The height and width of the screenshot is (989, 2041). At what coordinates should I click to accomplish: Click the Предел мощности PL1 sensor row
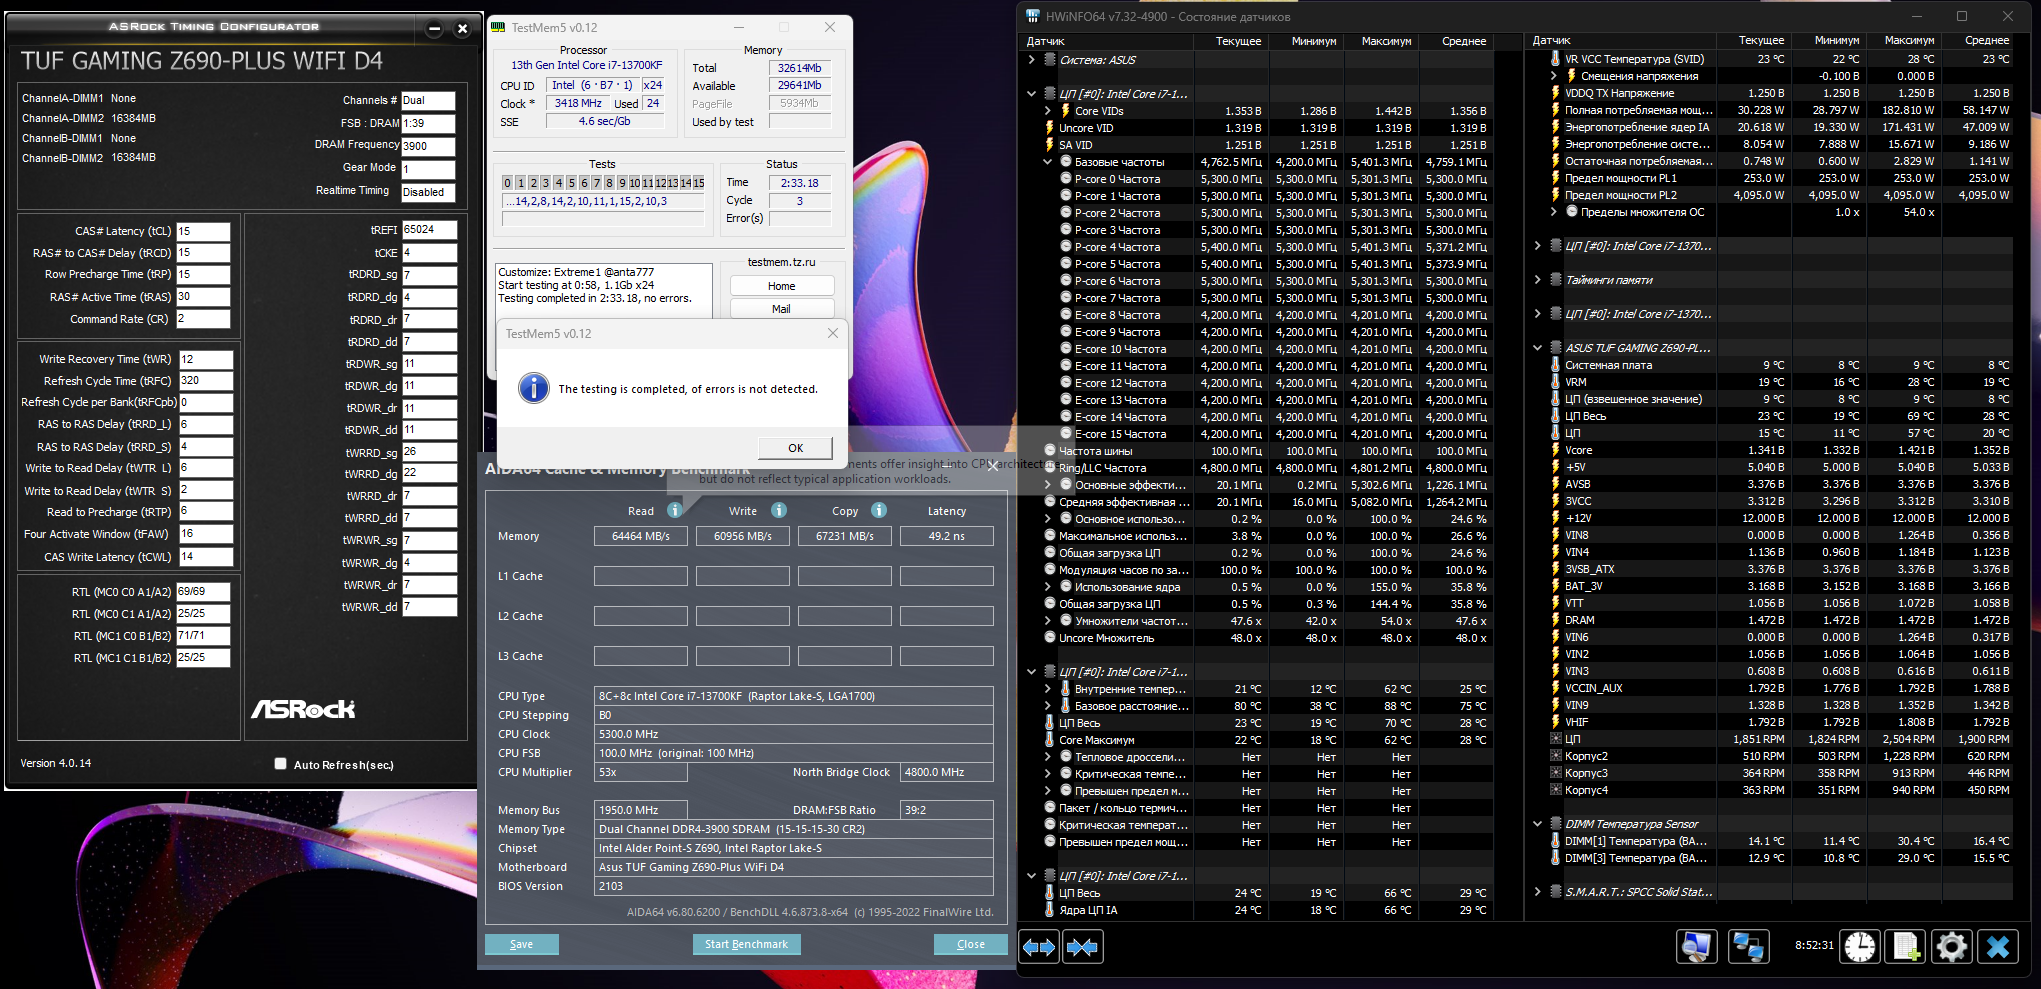coord(1771,178)
